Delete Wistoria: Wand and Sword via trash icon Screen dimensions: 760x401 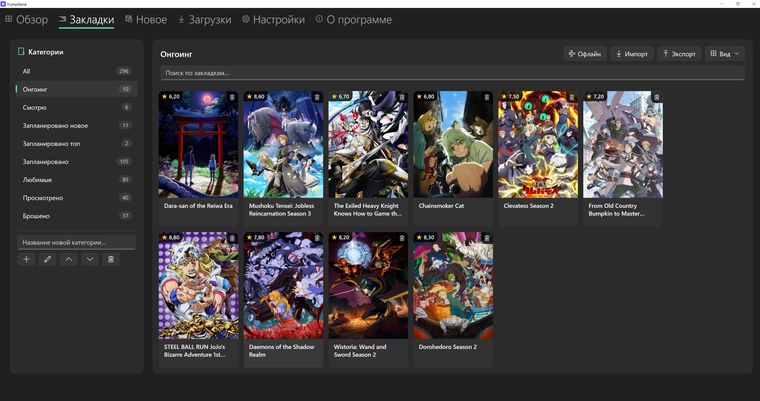pos(402,238)
